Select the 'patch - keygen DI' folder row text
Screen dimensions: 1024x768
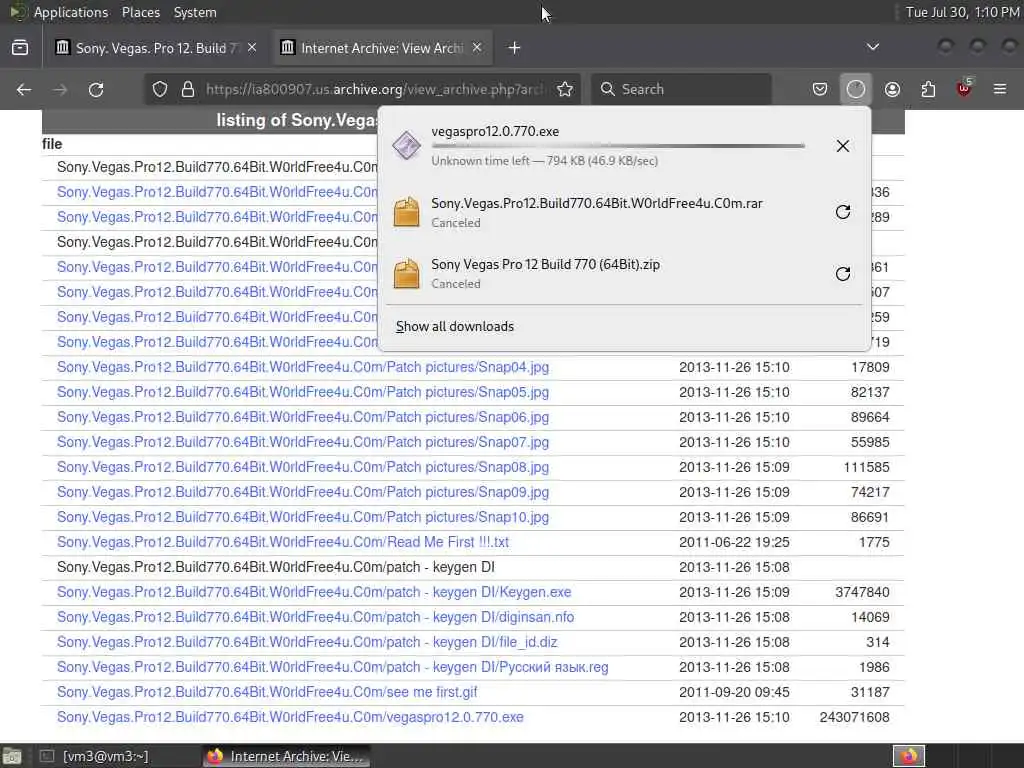click(x=276, y=567)
